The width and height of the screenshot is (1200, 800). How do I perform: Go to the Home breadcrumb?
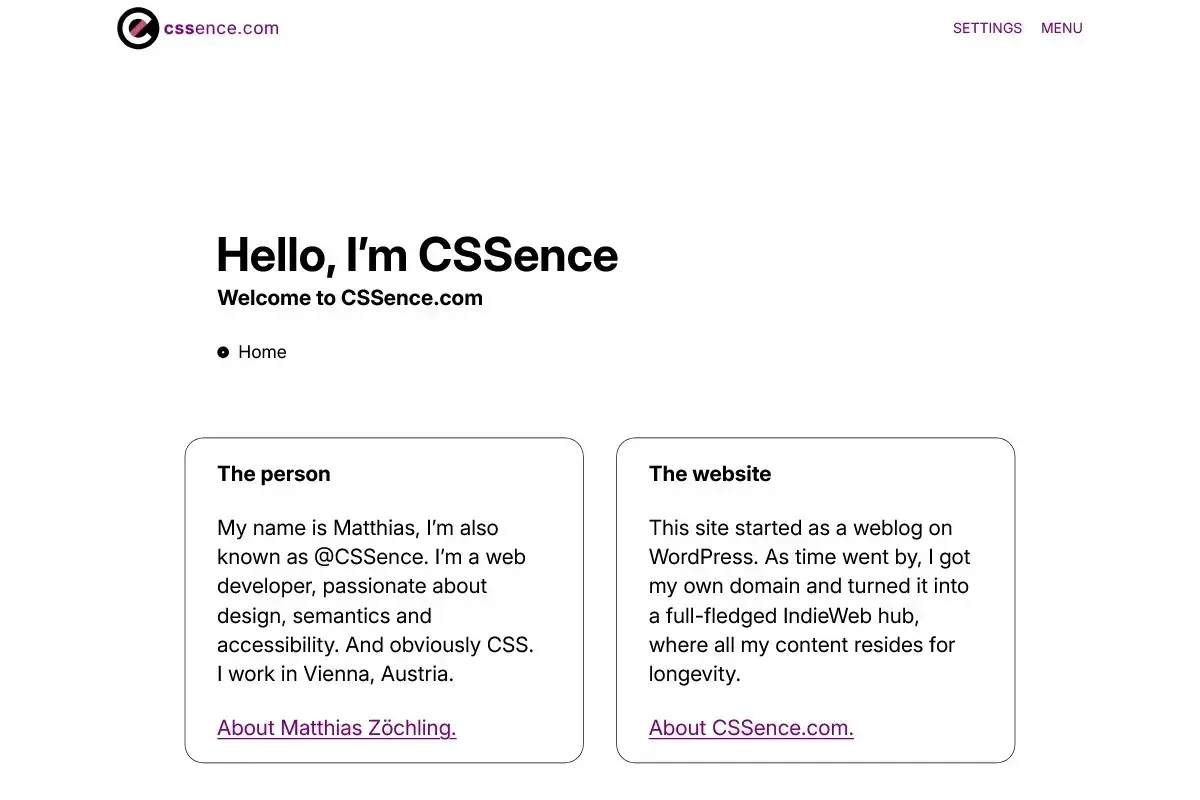pos(262,352)
